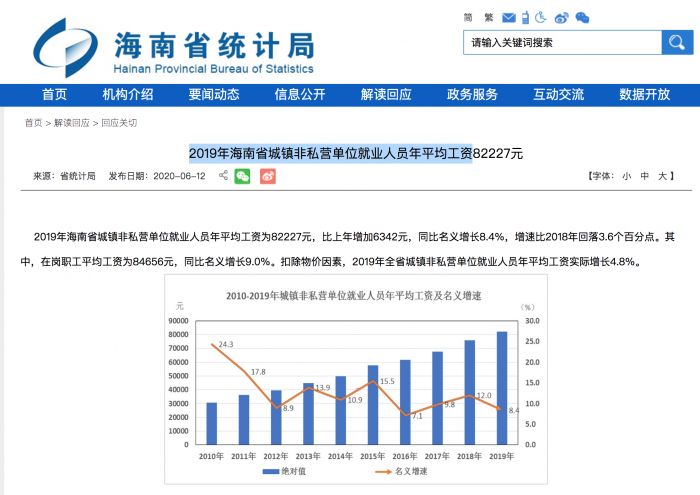
Task: Share article via green WeChat icon
Action: [x=243, y=176]
